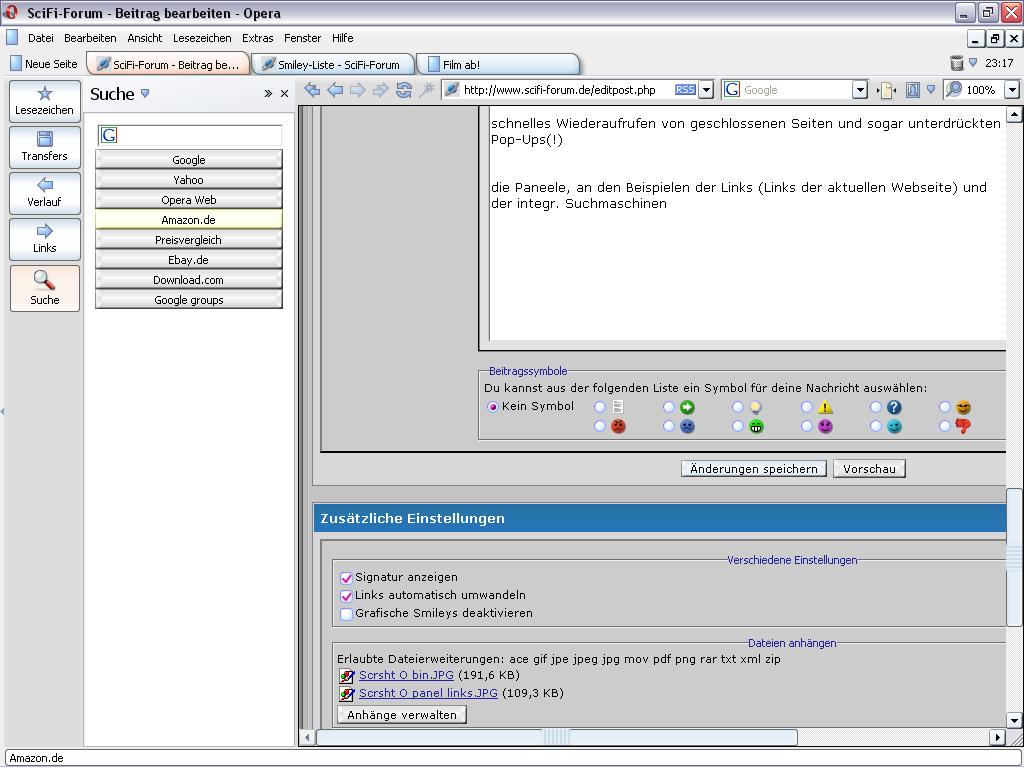Open the Transfers panel
Viewport: 1024px width, 768px height.
click(x=45, y=147)
